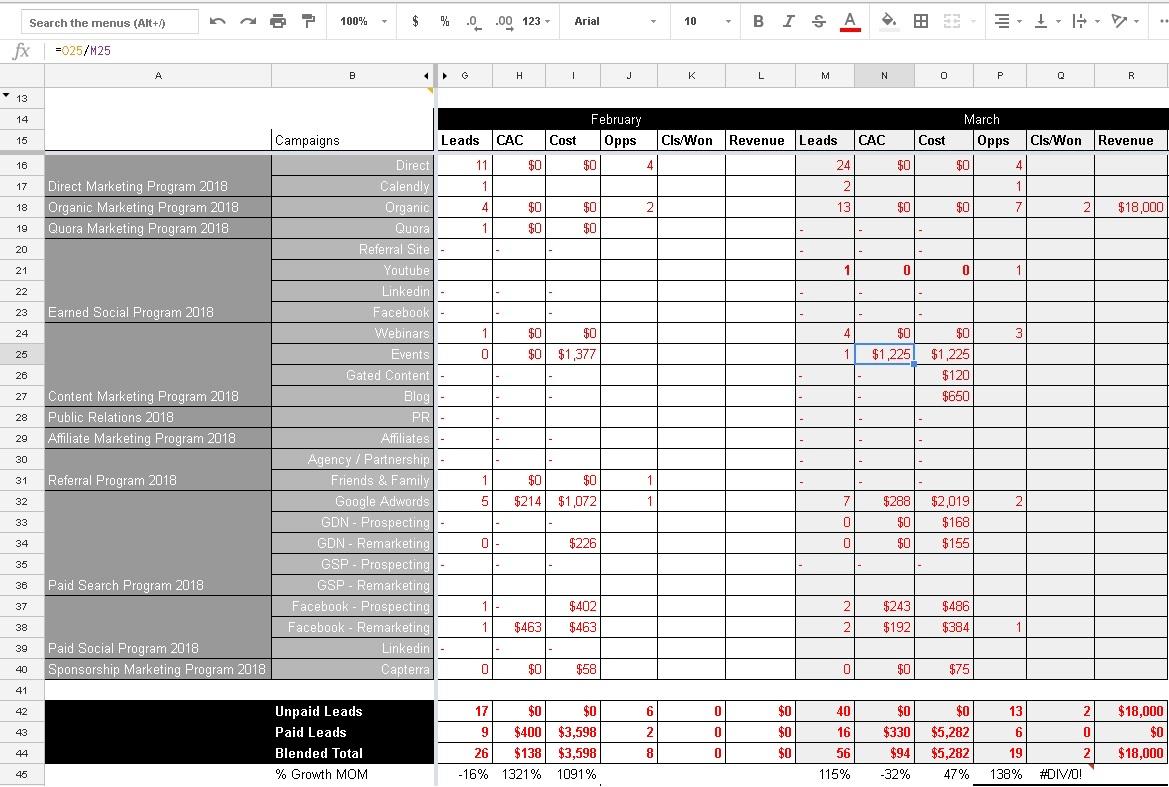Increase decimal places
This screenshot has width=1169, height=787.
(504, 22)
